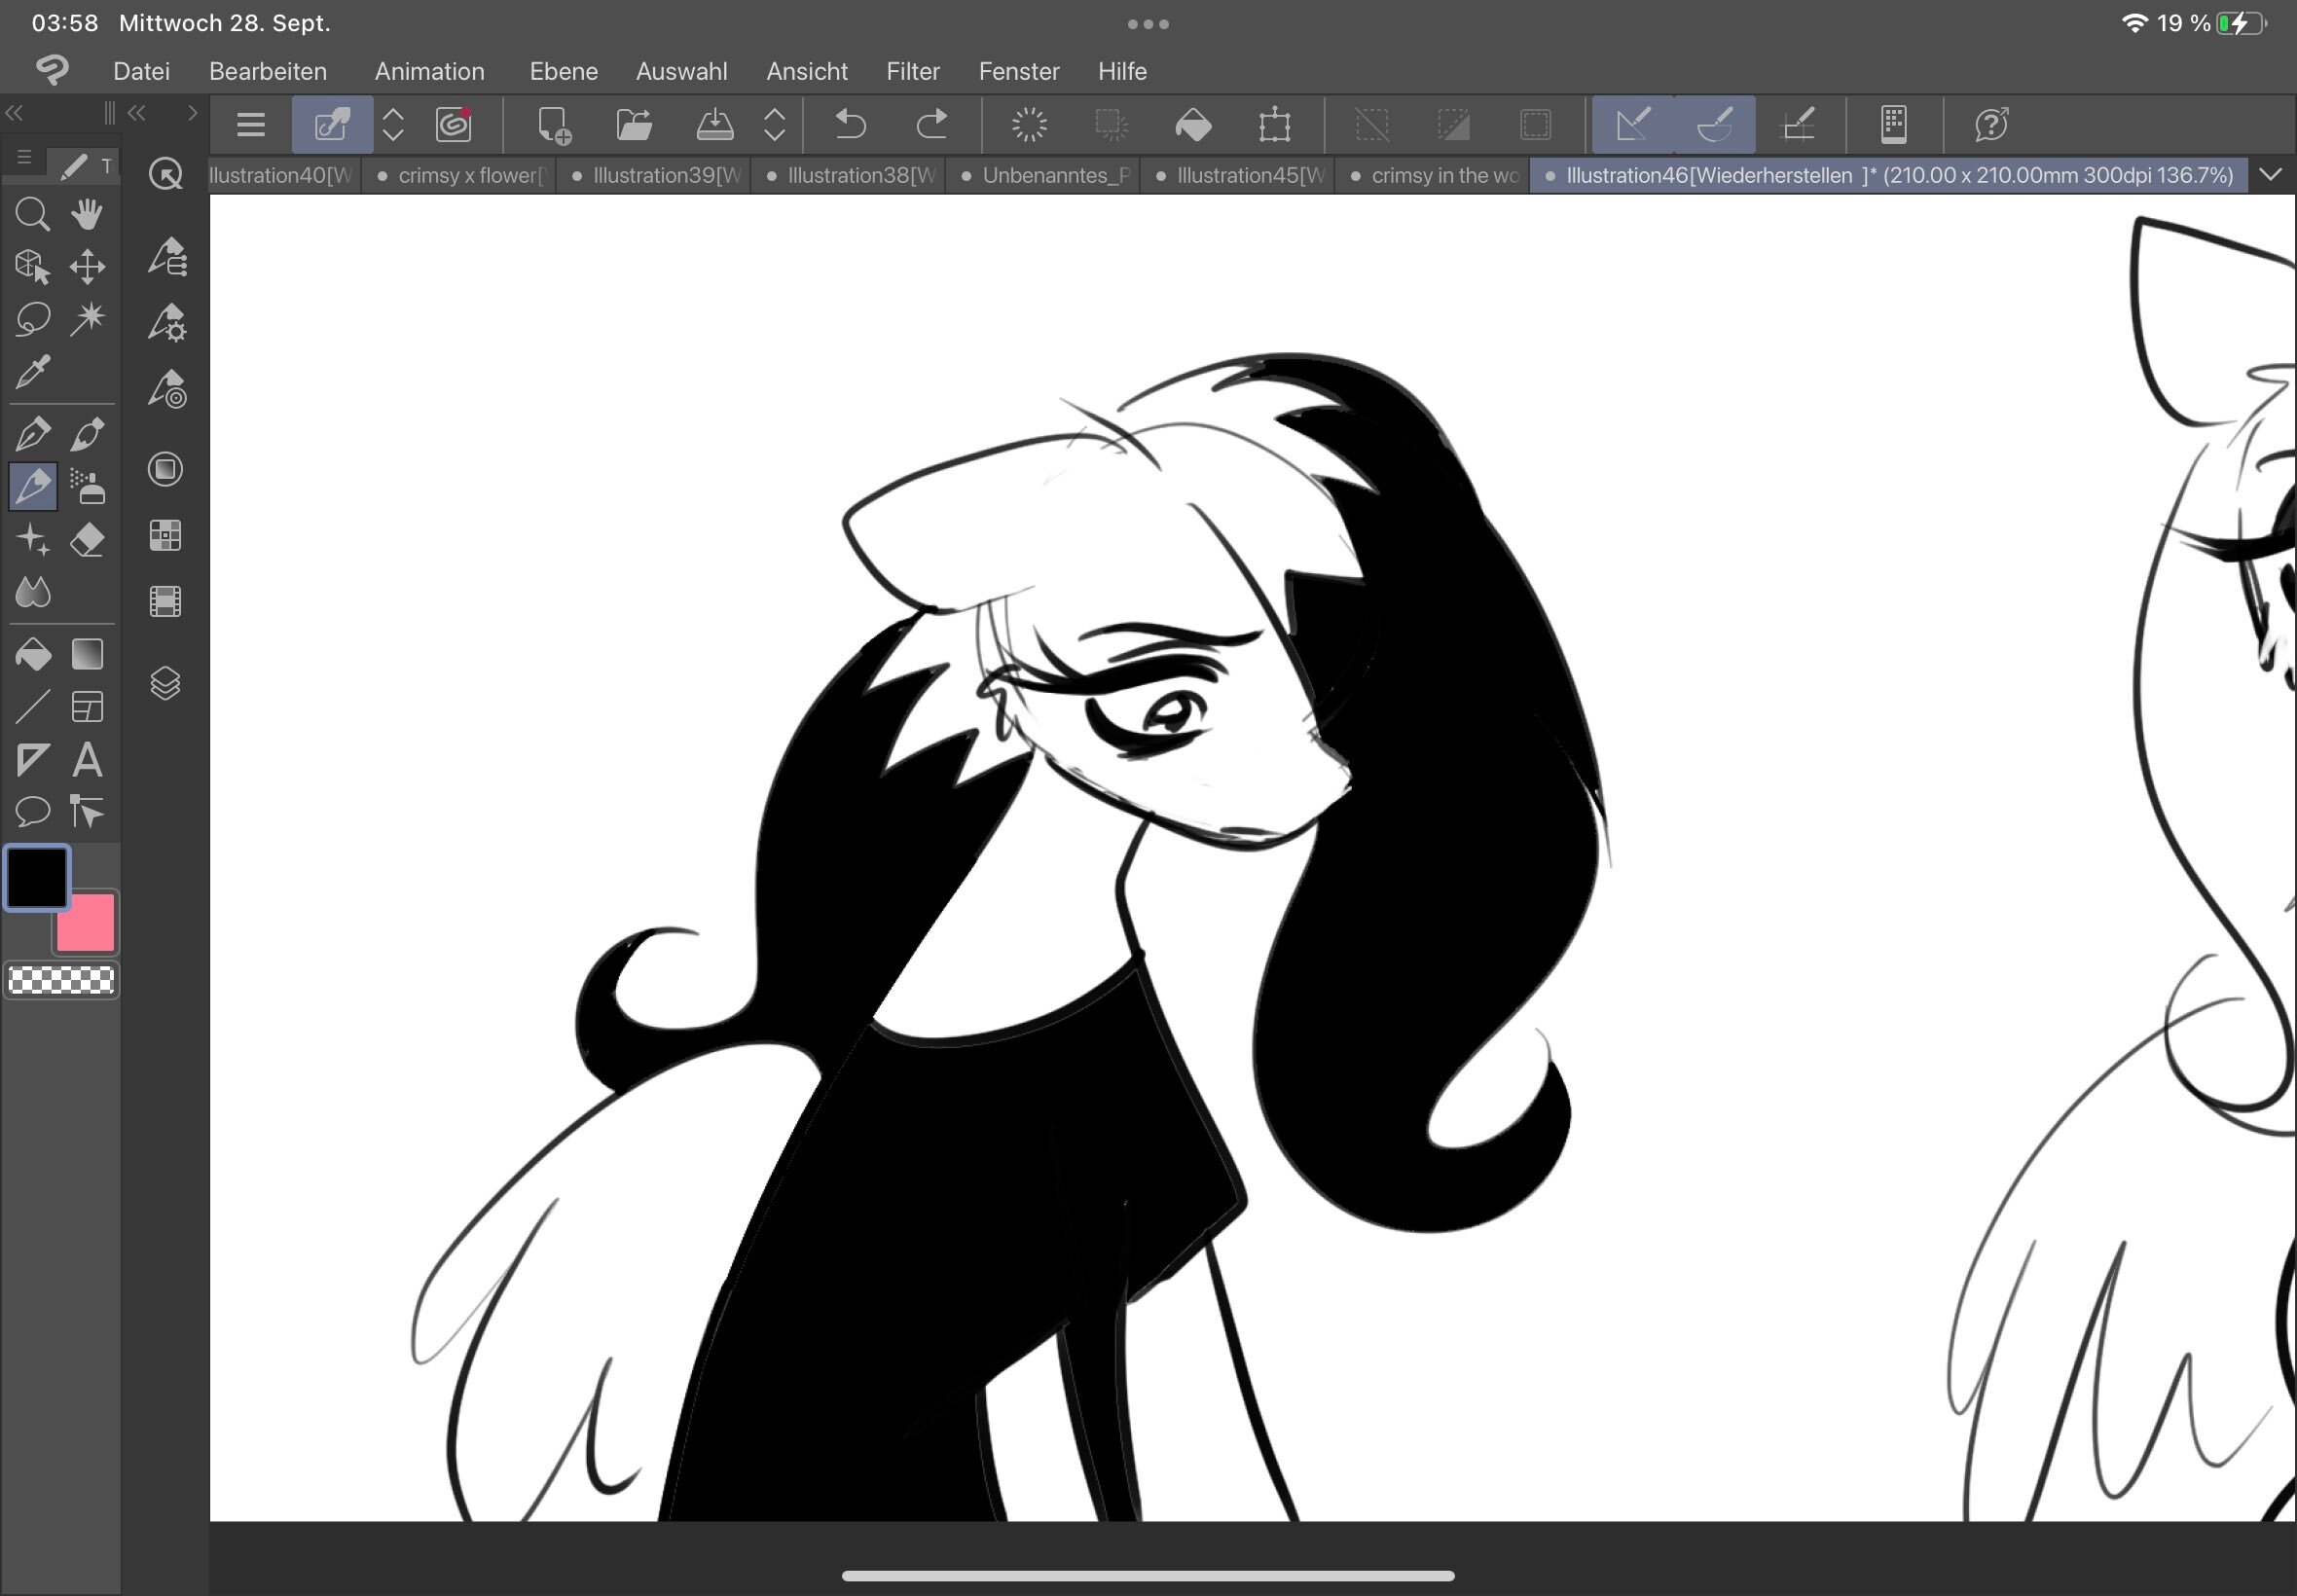
Task: Collapse the tool palette with double chevron
Action: click(14, 113)
